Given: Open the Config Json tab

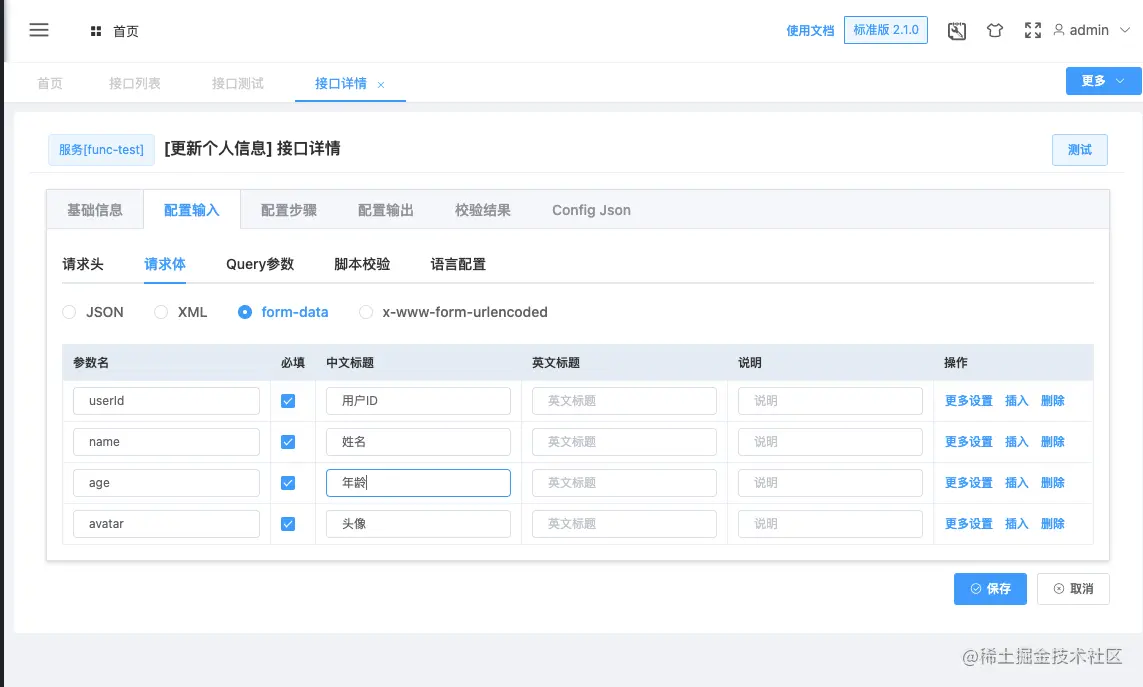Looking at the screenshot, I should point(591,210).
